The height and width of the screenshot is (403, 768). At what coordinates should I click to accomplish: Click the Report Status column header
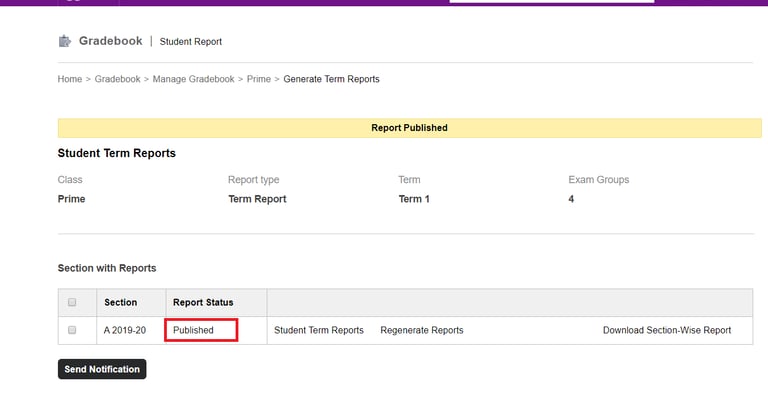[203, 302]
